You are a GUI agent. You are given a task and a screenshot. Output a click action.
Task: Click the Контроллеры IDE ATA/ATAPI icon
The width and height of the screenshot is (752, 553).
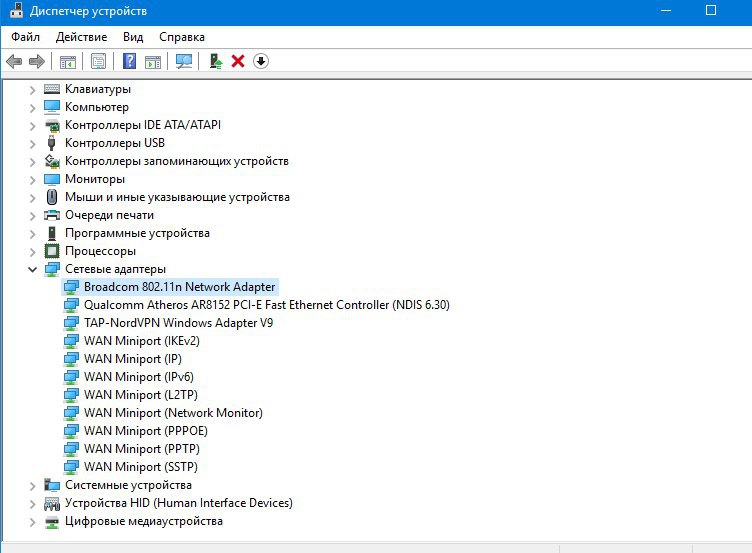(x=52, y=125)
